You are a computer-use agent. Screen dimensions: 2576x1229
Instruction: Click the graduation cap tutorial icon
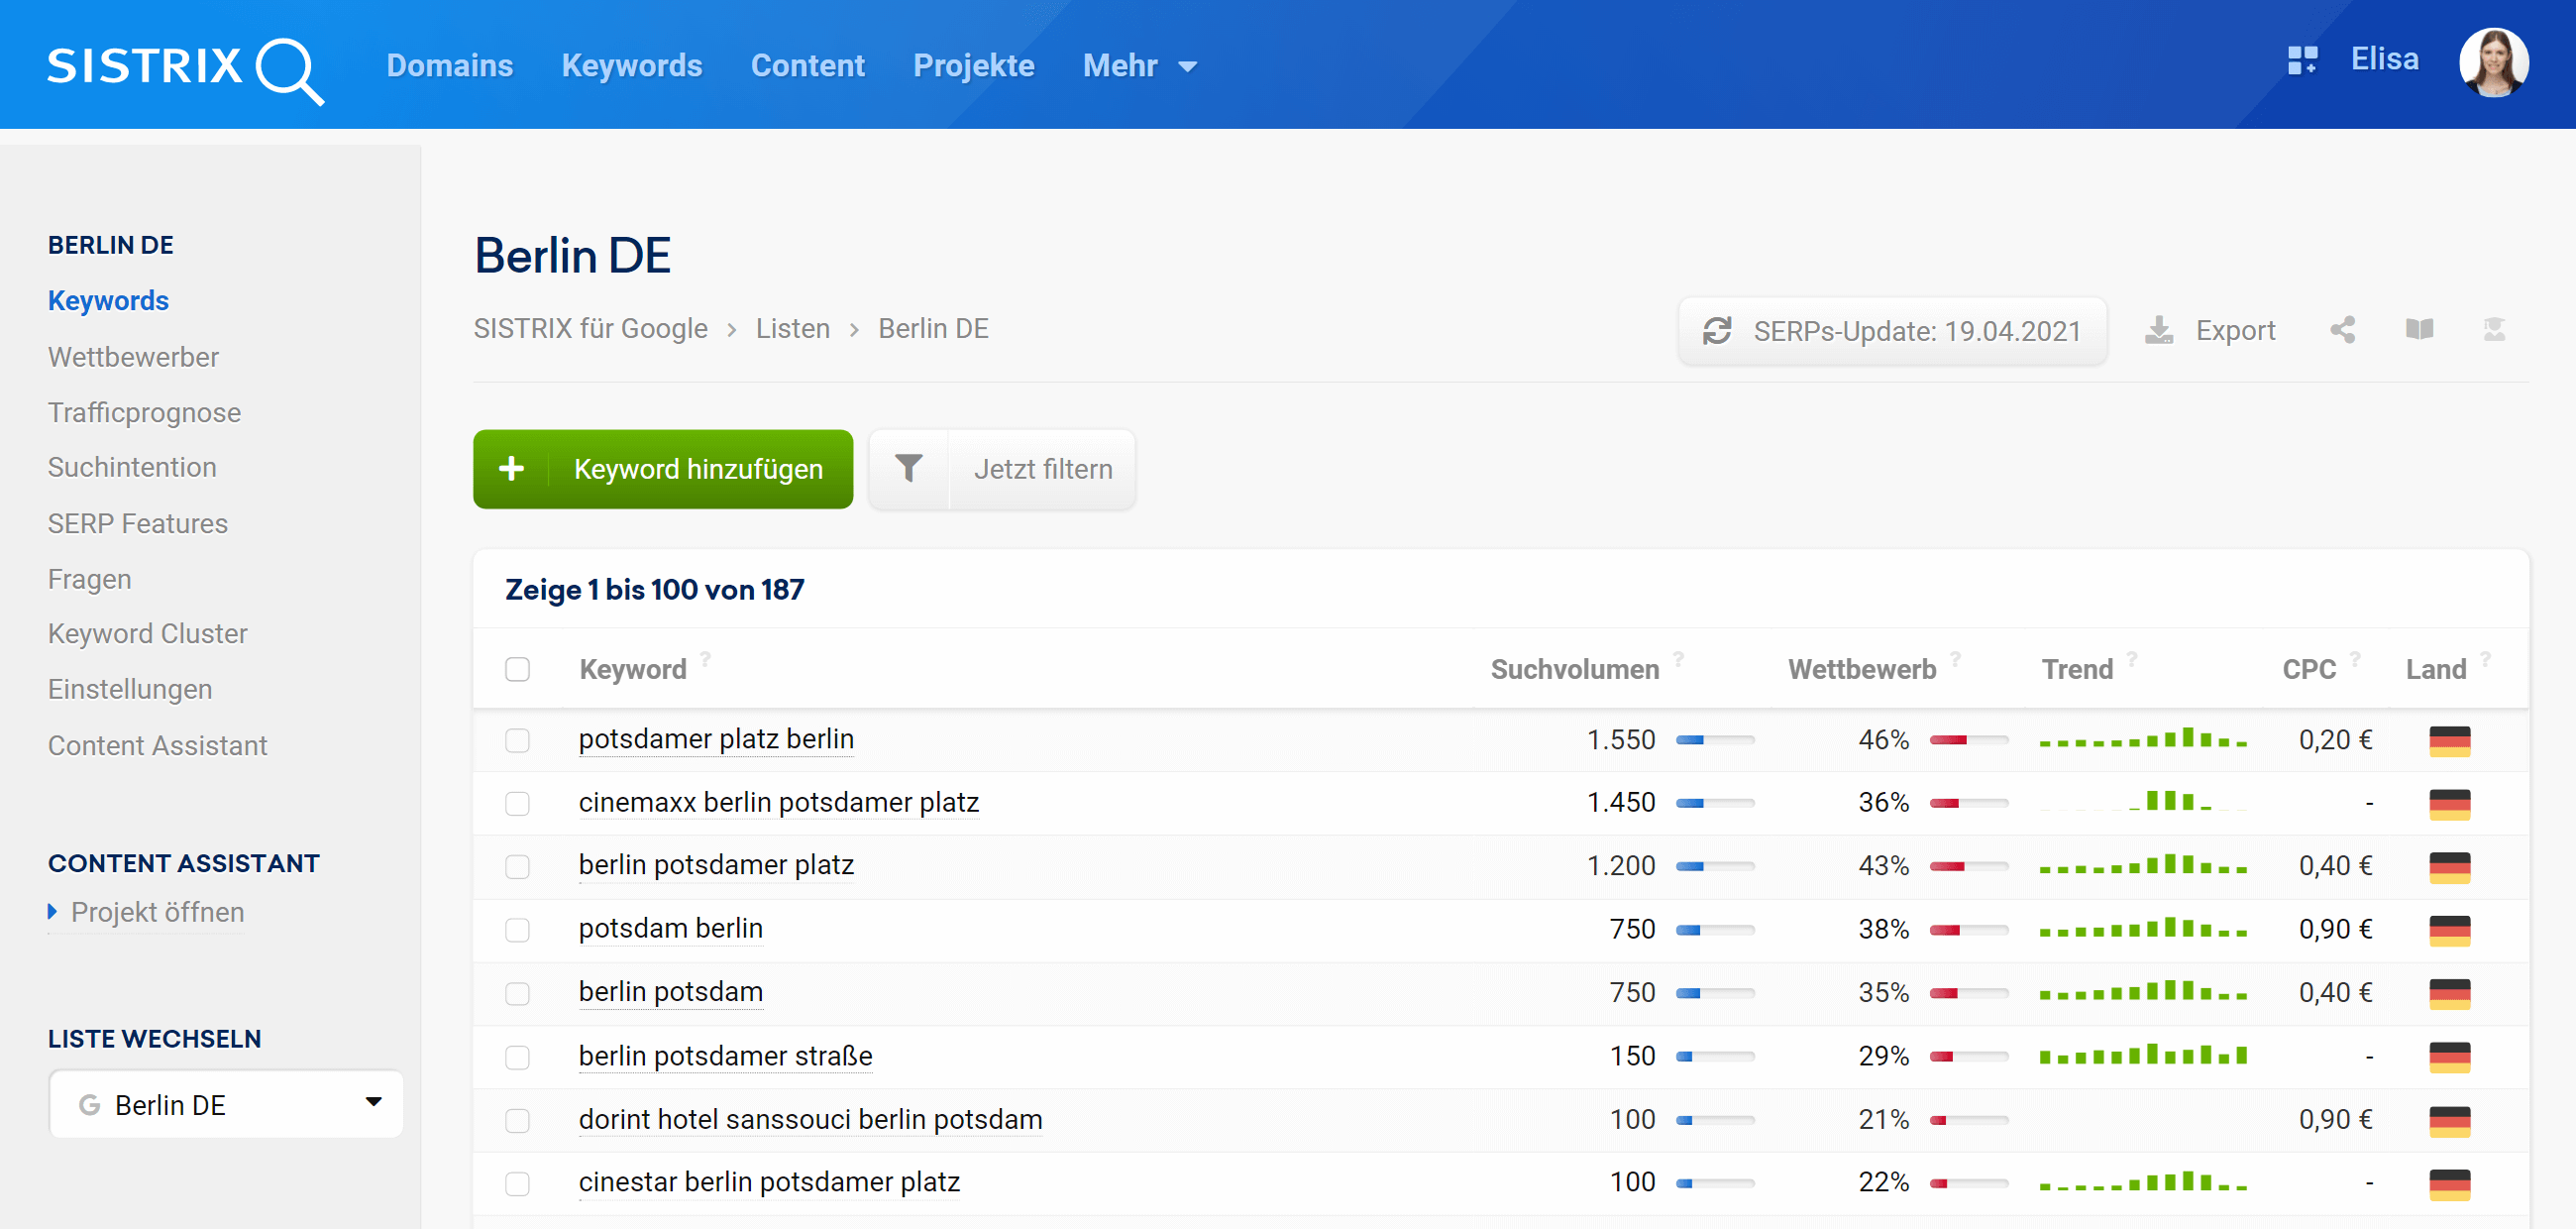tap(2494, 330)
